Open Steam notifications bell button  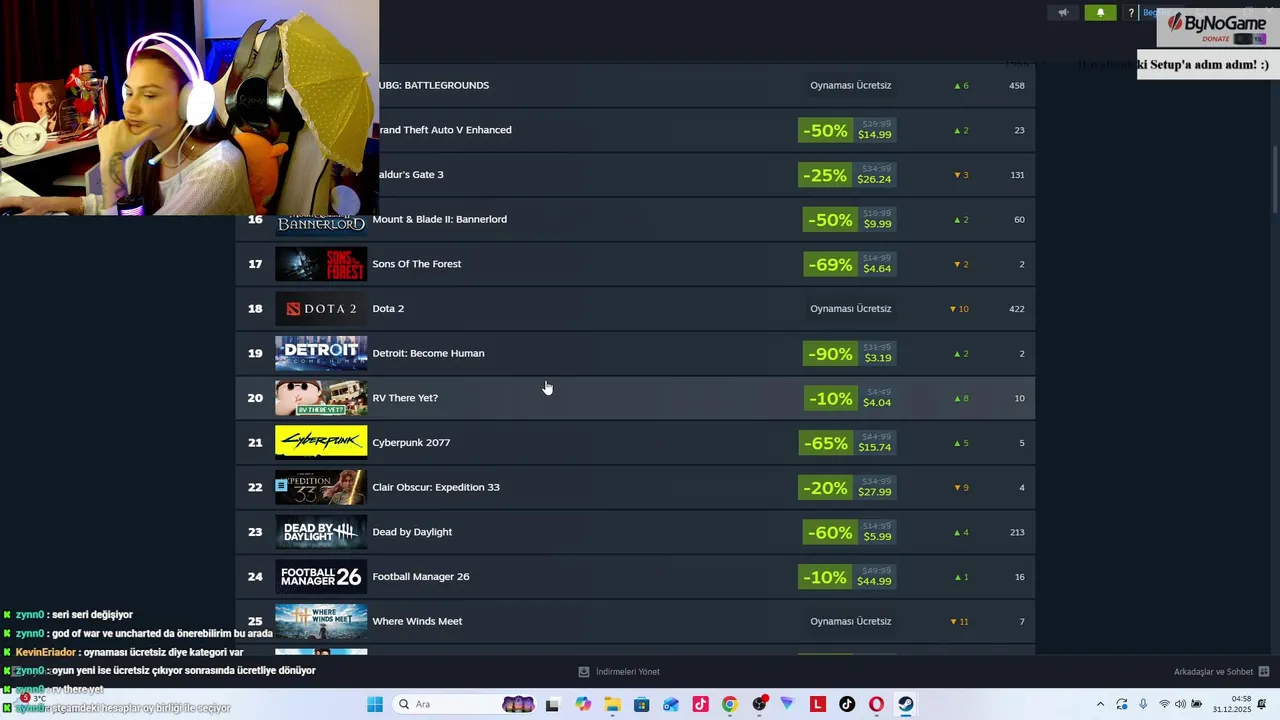(1100, 13)
